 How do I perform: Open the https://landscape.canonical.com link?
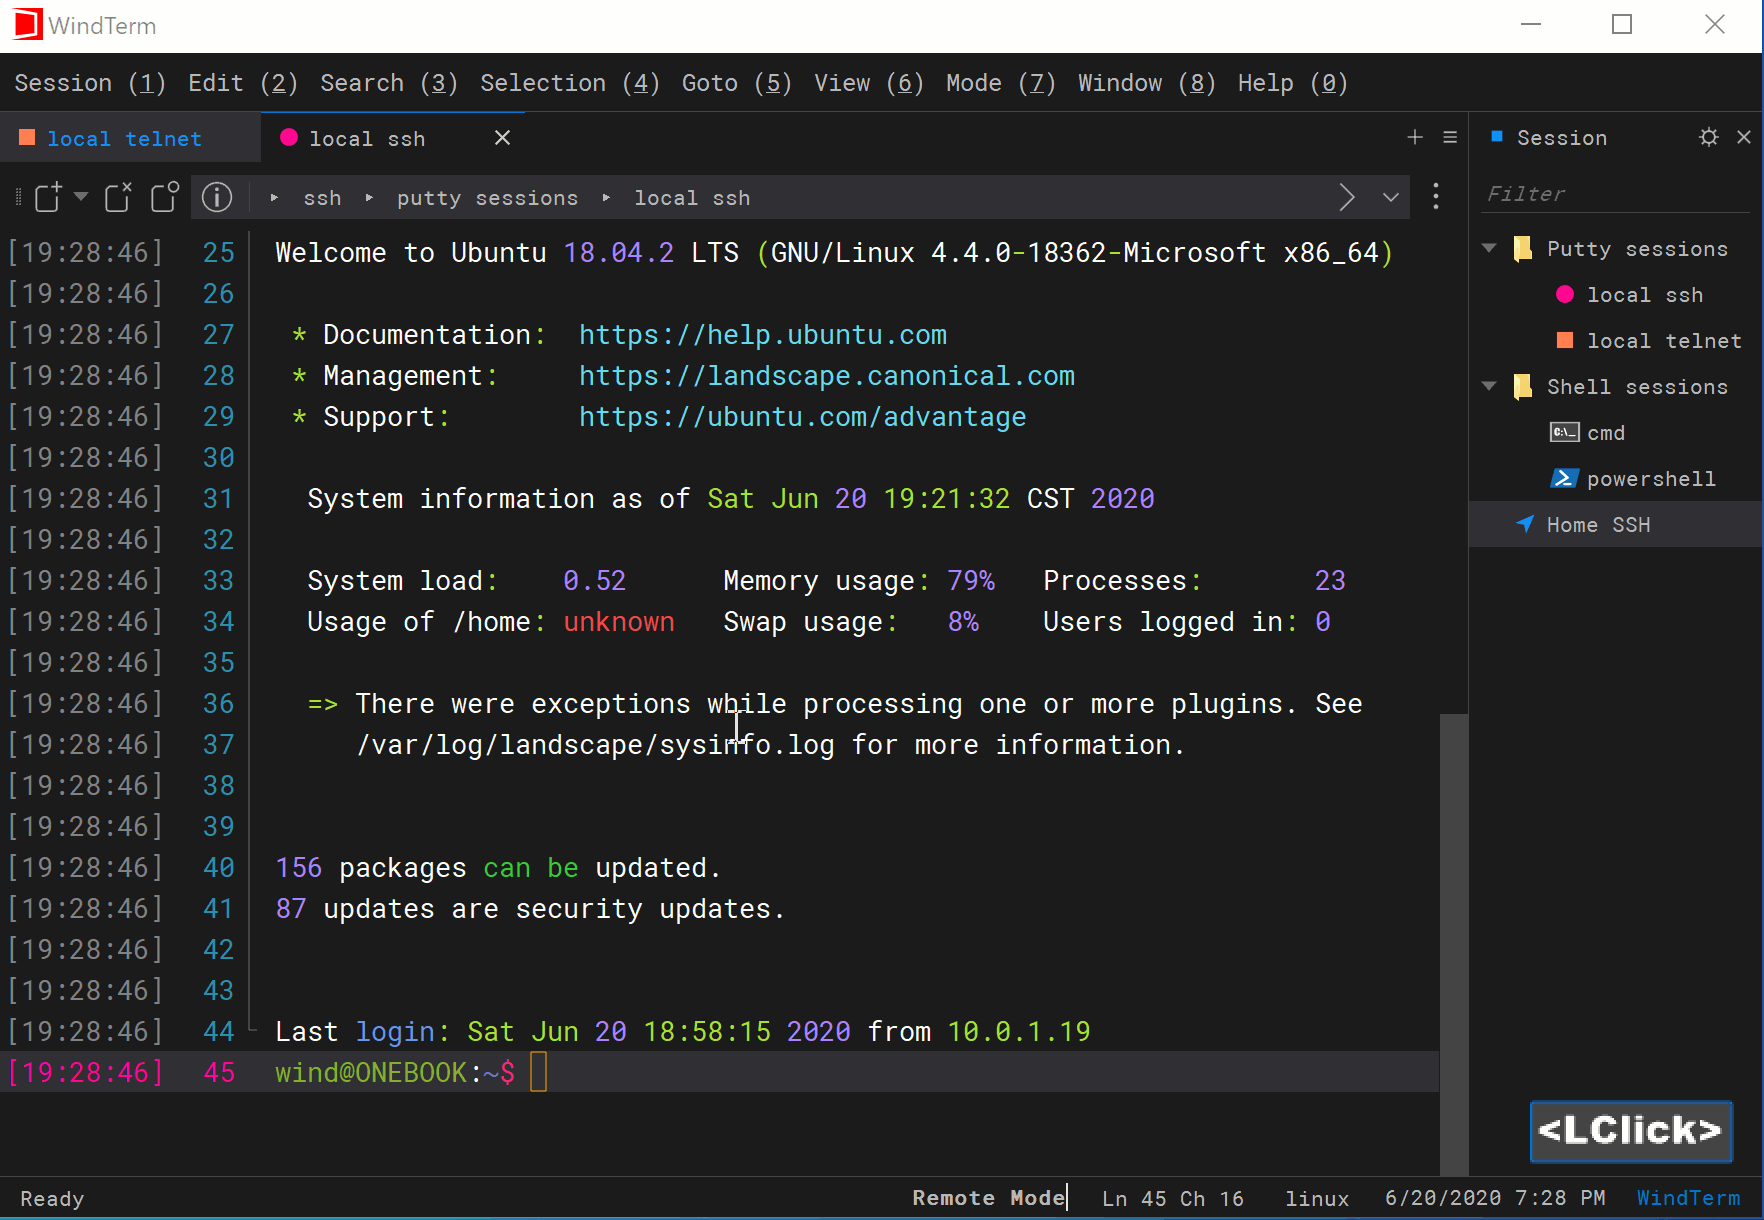(827, 376)
